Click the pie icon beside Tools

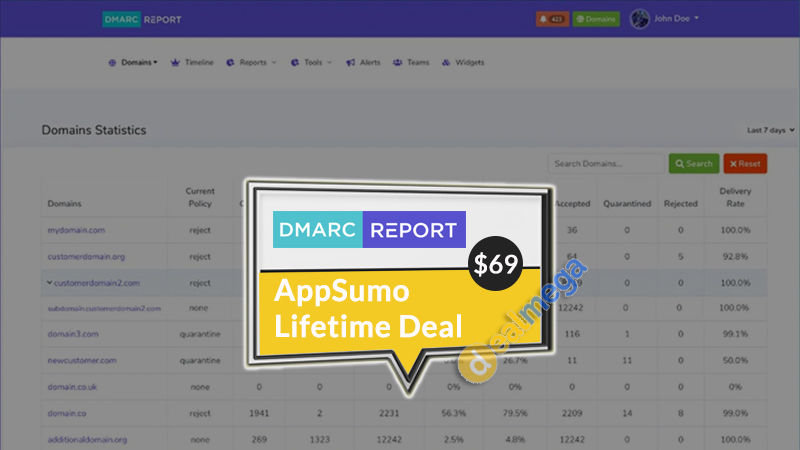pos(295,62)
